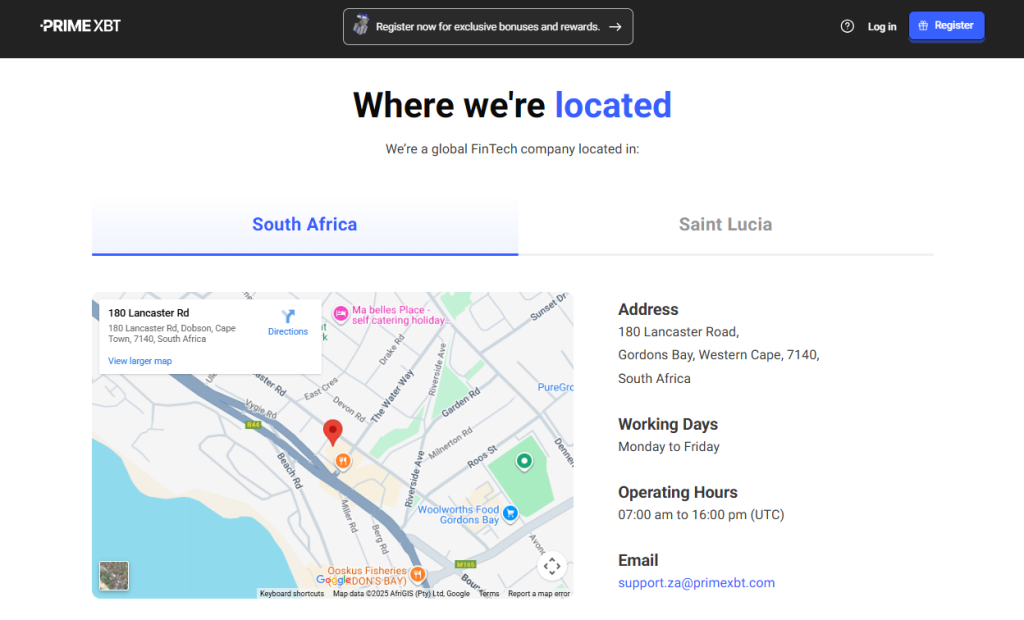Click the orange restaurant marker near pin
1024x620 pixels.
(343, 461)
